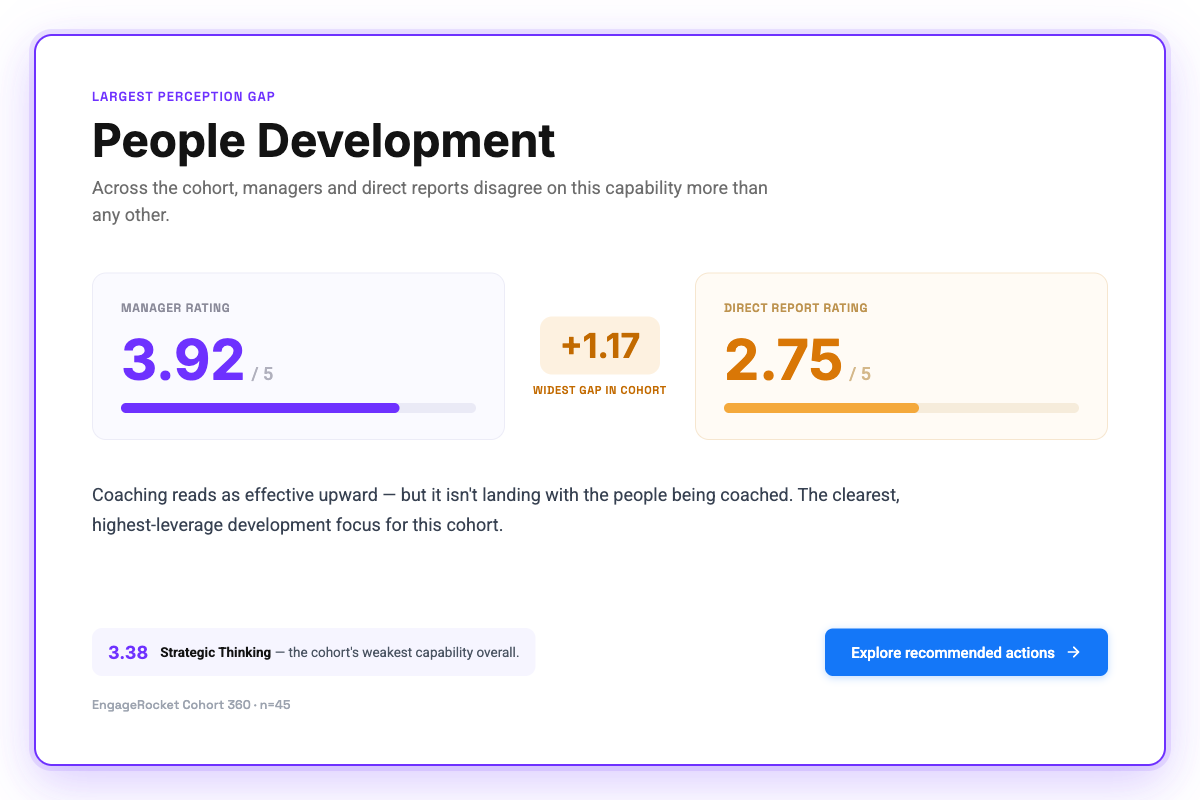Click Explore recommended actions button
This screenshot has height=800, width=1200.
[966, 652]
